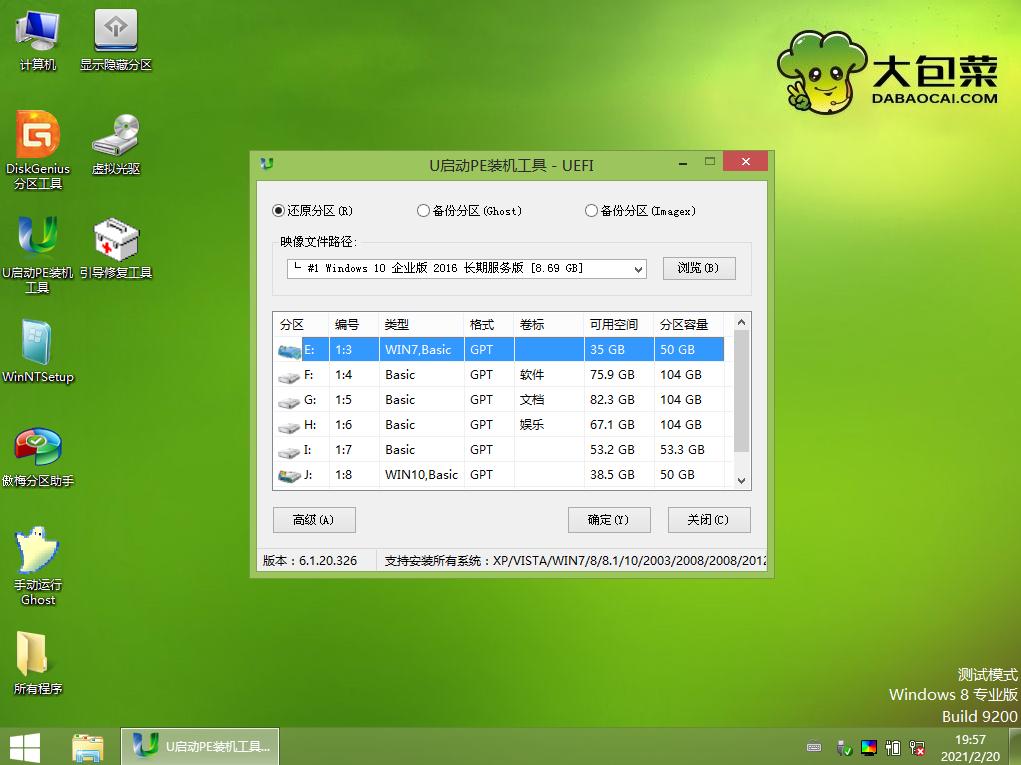Click the 编号 column header
Screen dimensions: 1021x765
click(x=354, y=324)
